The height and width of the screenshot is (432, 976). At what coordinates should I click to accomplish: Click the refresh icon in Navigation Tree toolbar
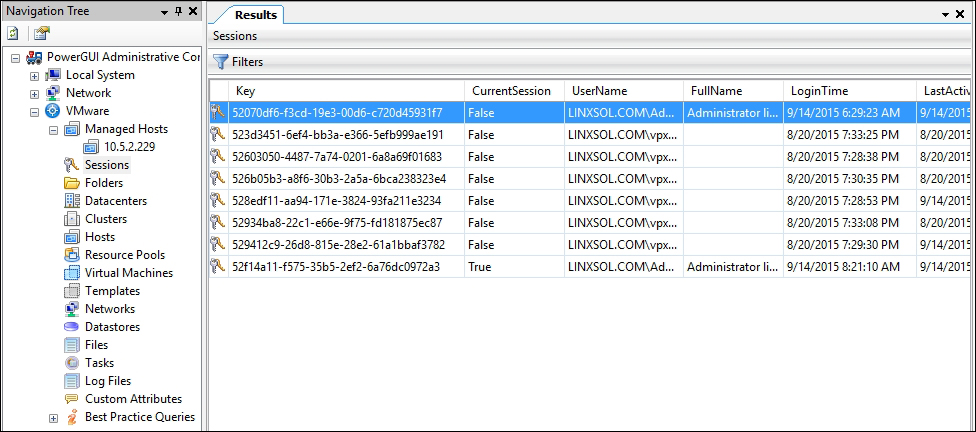[13, 34]
